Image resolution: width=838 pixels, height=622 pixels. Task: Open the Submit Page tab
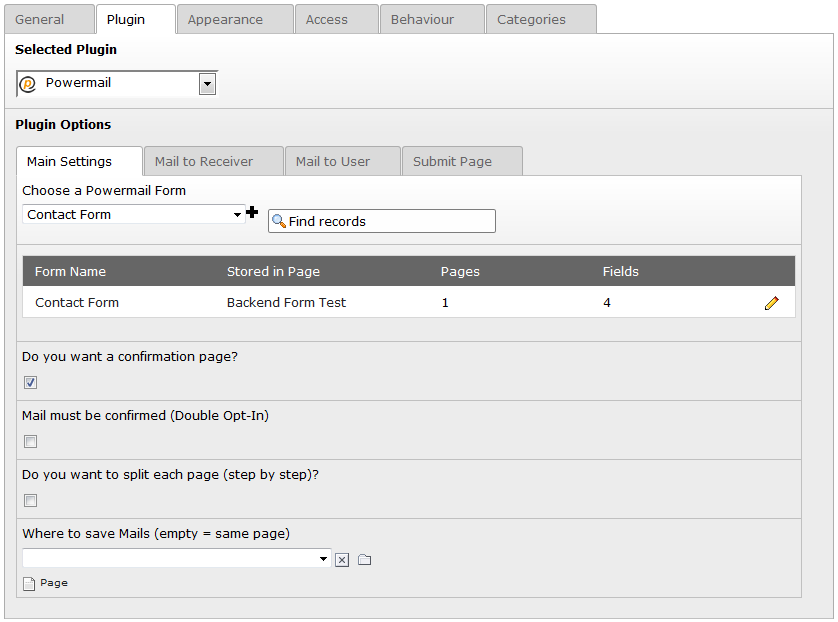452,162
